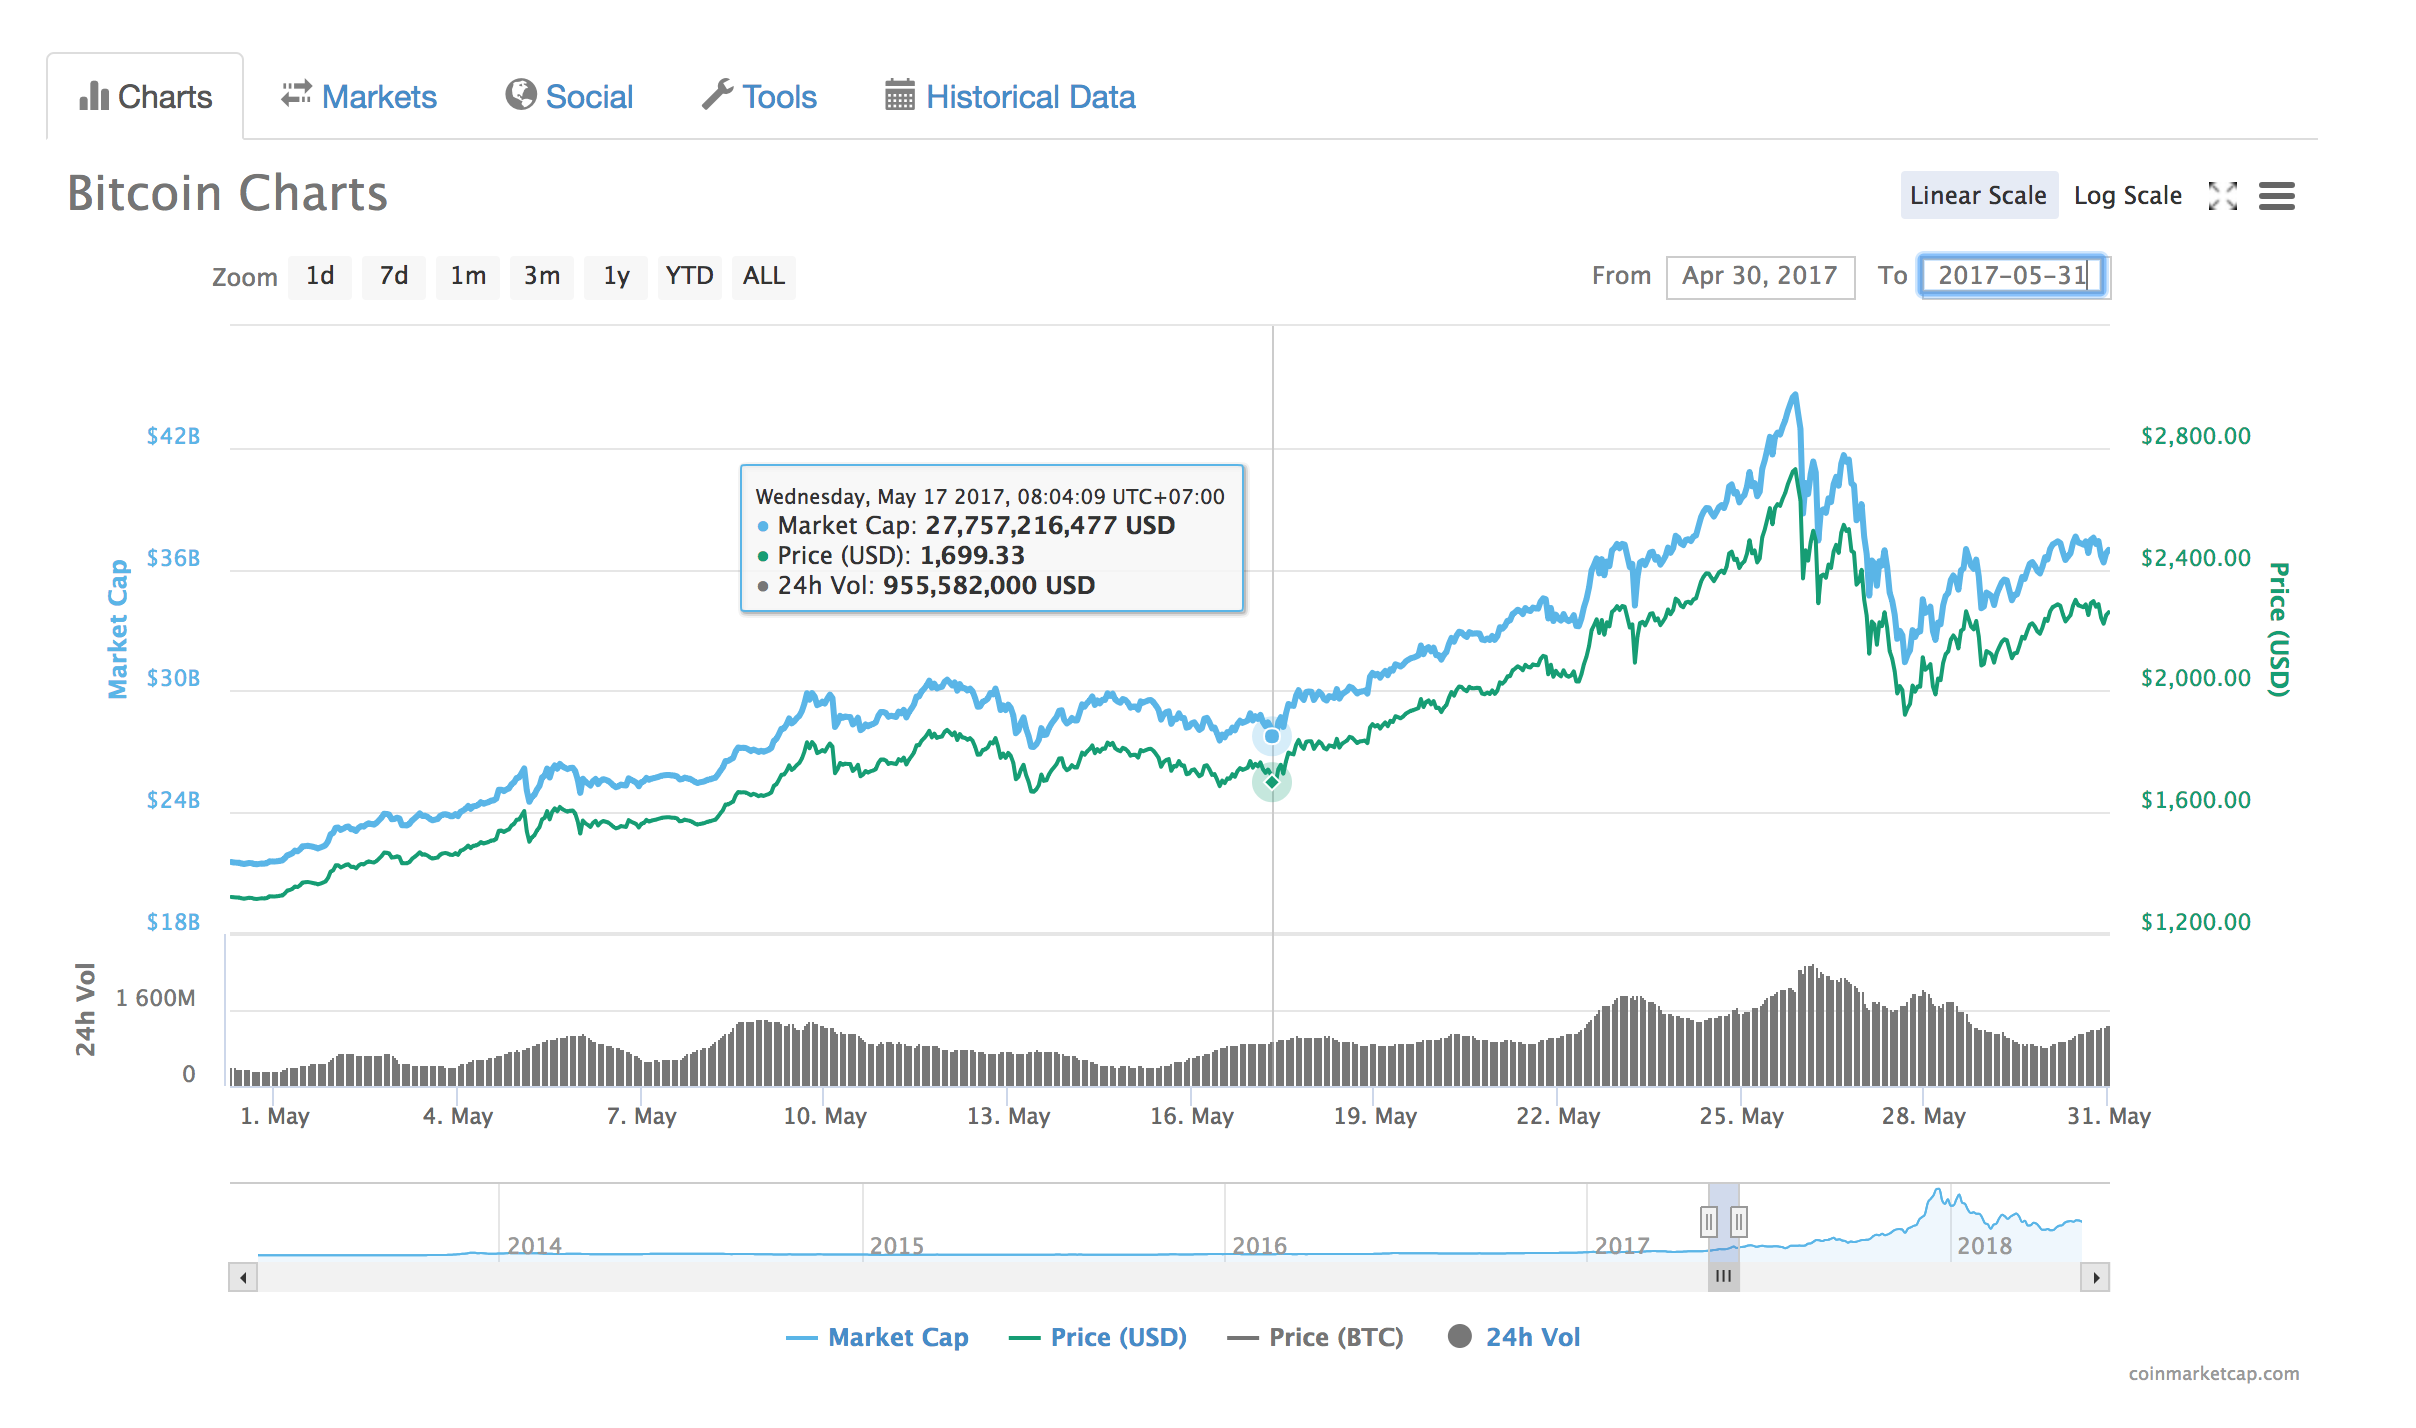
Task: Toggle Price (BTC) series in legend
Action: [x=1335, y=1337]
